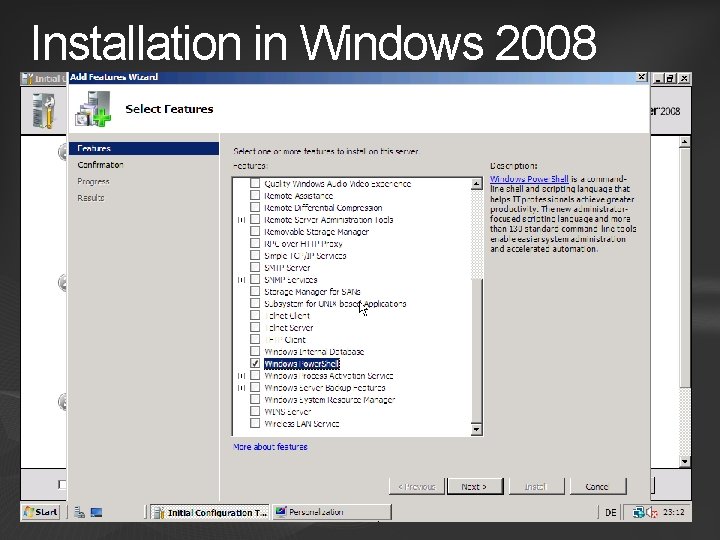This screenshot has height=540, width=720.
Task: Check SMTP Server feature
Action: pyautogui.click(x=255, y=267)
